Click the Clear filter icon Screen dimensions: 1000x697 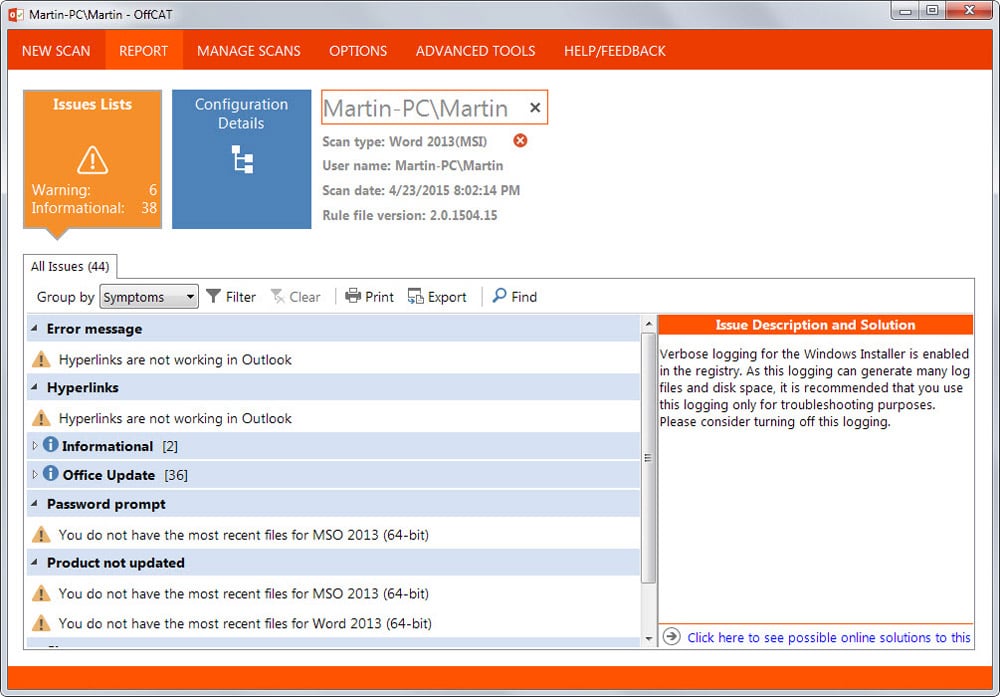[x=277, y=297]
